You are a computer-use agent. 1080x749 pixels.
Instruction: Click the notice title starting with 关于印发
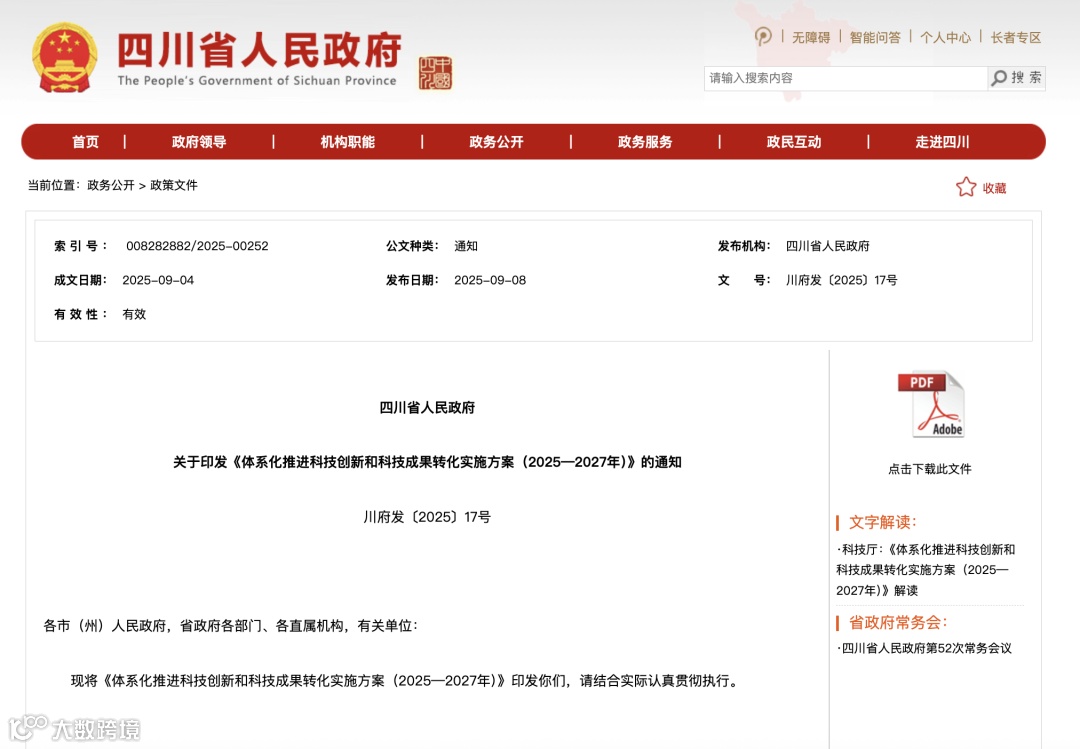[427, 462]
